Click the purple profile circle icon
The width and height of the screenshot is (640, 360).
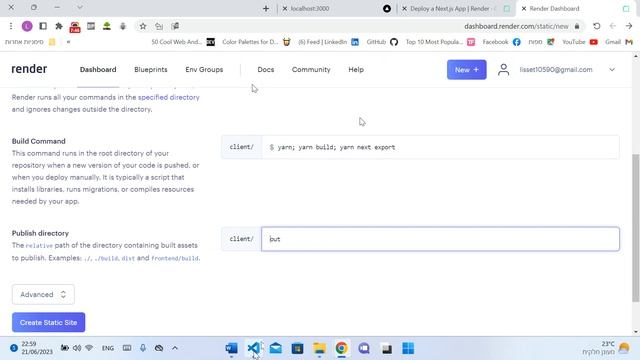(27, 26)
